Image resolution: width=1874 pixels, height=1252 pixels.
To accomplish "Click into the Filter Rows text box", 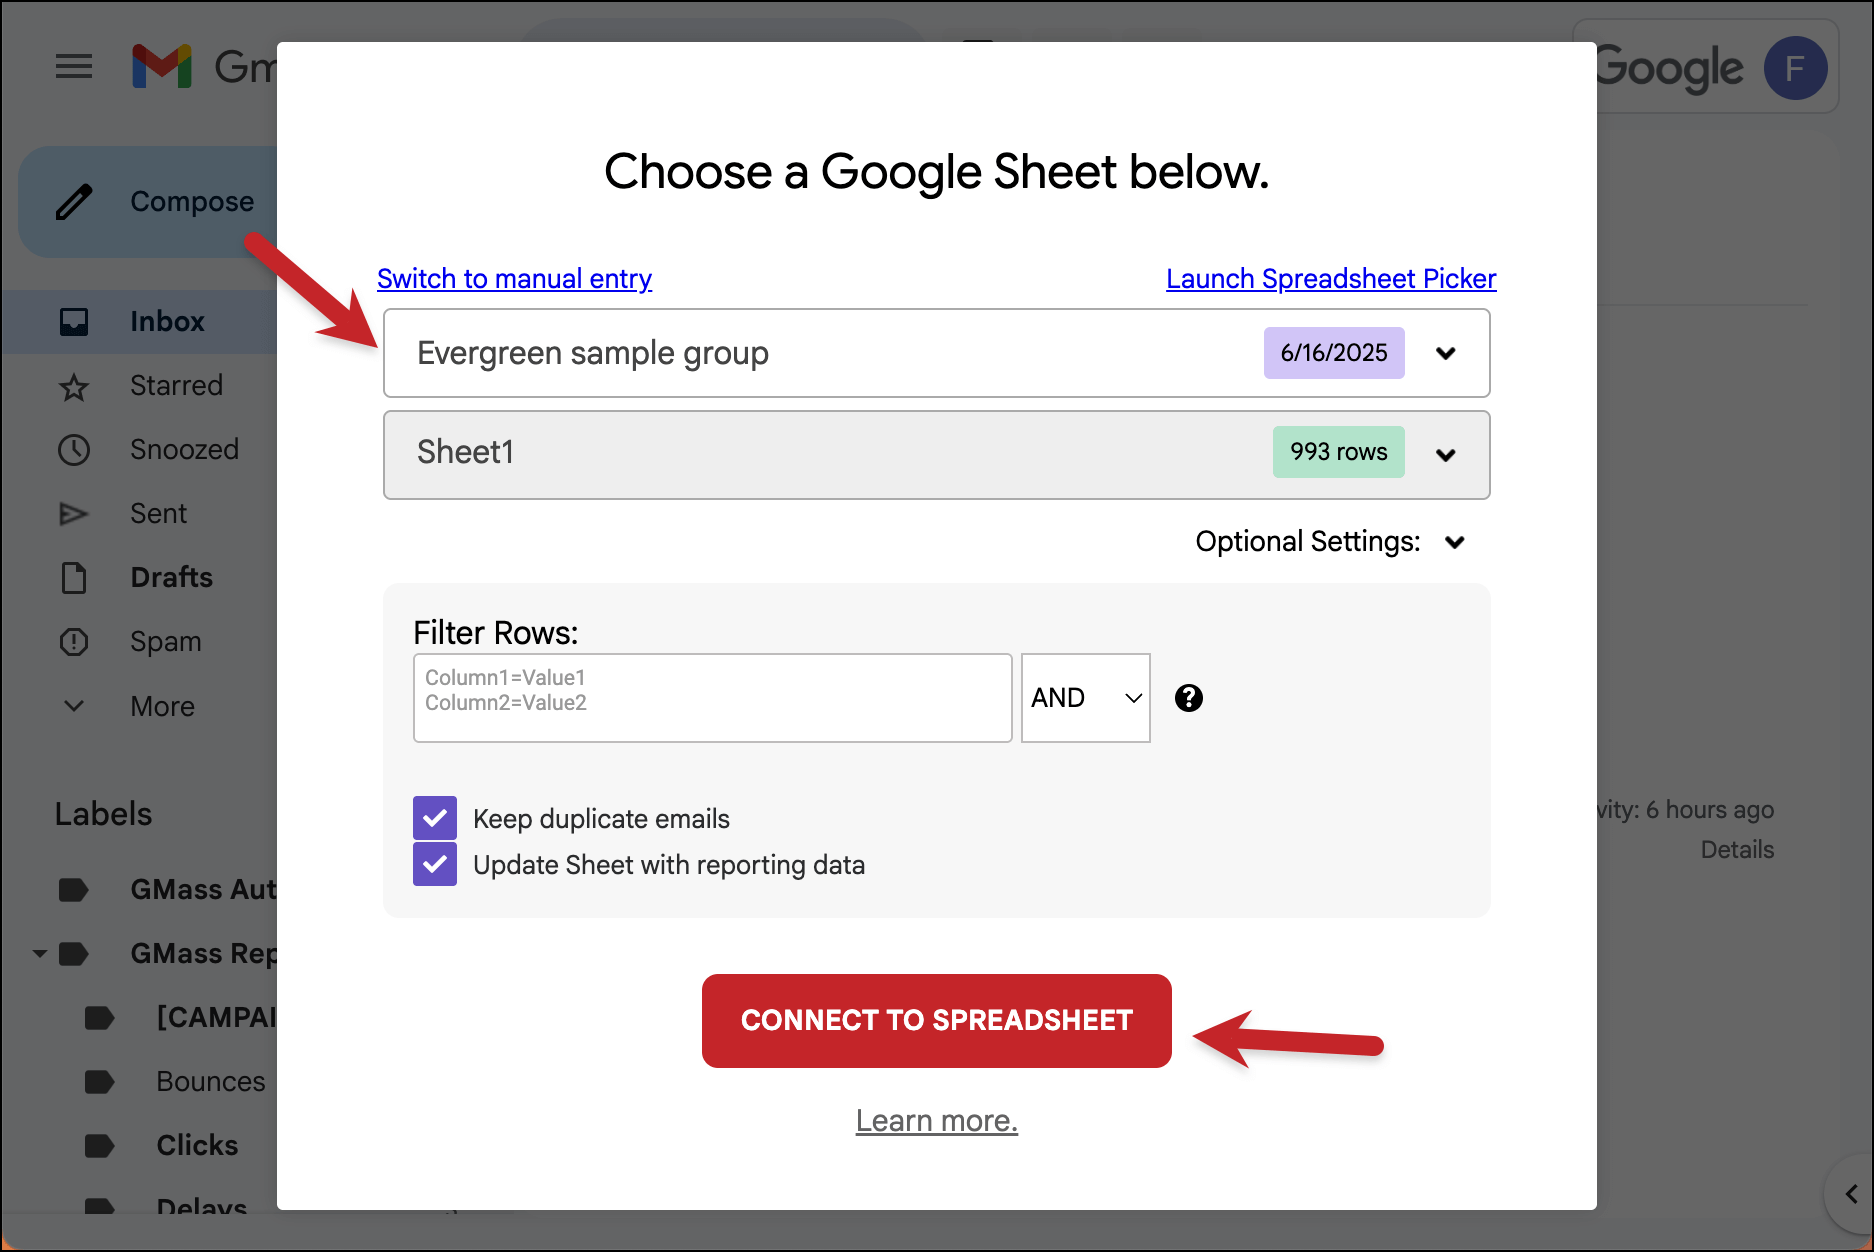I will click(713, 698).
